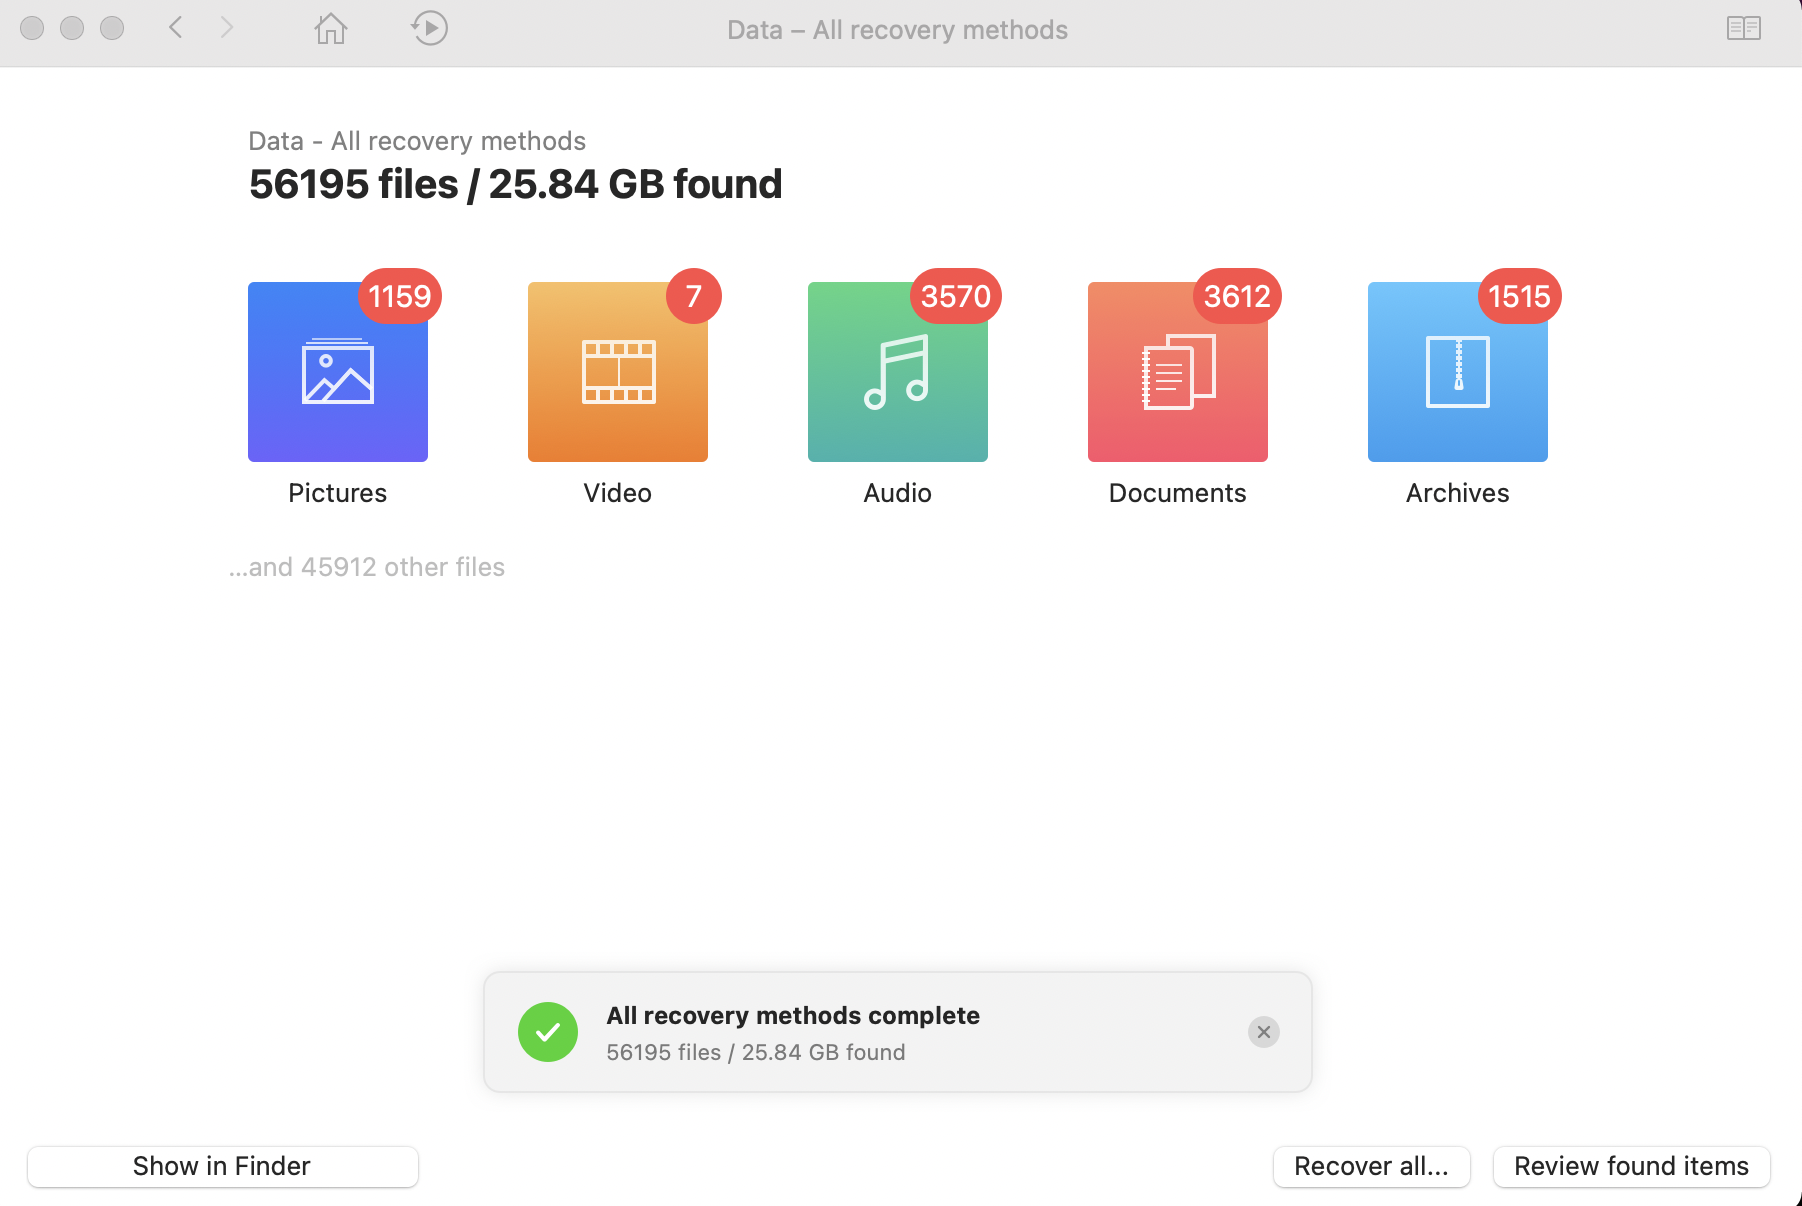Open the 45912 other files list

pyautogui.click(x=367, y=566)
